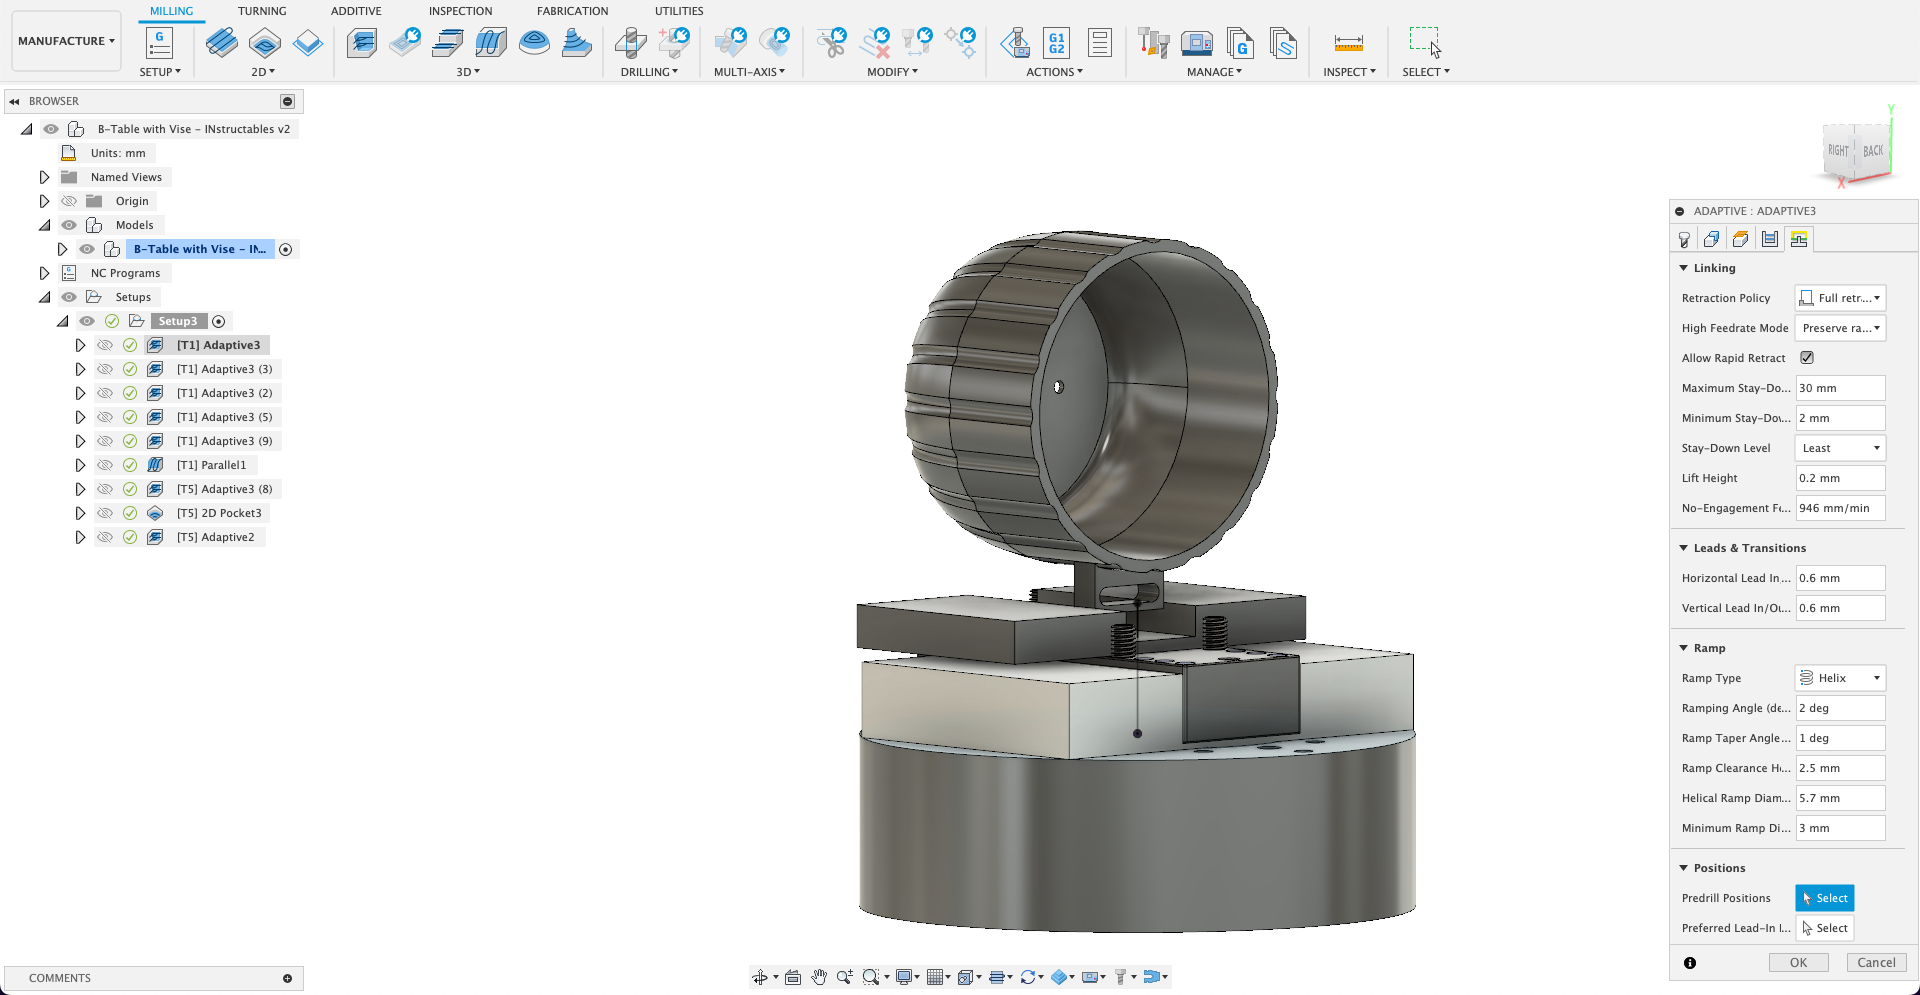Collapse the Leads & Transitions section

(1684, 548)
